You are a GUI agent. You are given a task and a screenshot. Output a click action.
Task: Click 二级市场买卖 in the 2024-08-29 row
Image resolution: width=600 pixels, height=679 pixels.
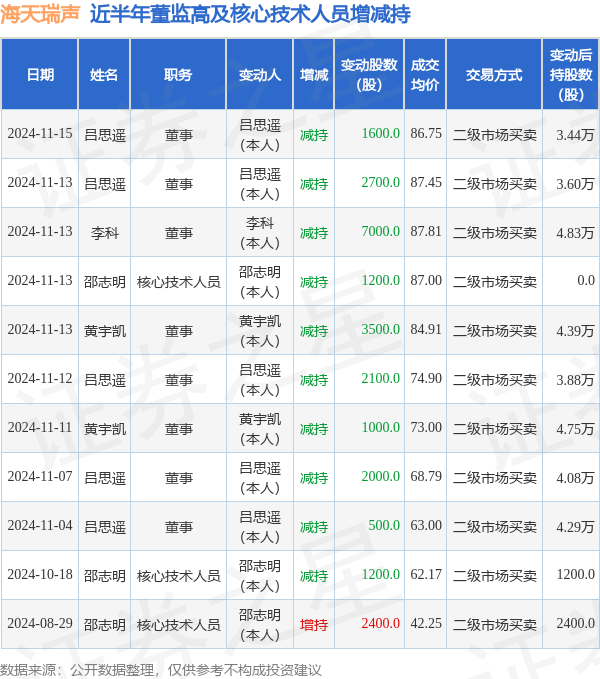tap(494, 624)
